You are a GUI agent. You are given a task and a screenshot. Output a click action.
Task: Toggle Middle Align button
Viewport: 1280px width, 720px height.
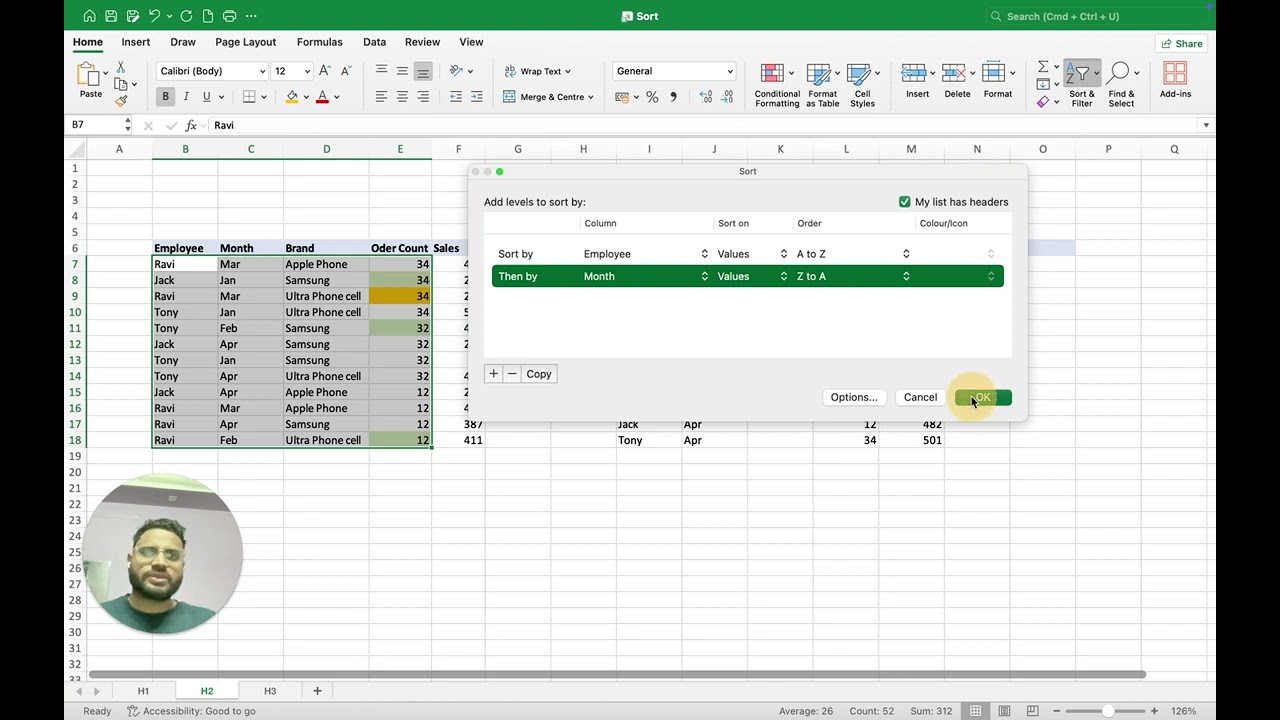pyautogui.click(x=402, y=71)
